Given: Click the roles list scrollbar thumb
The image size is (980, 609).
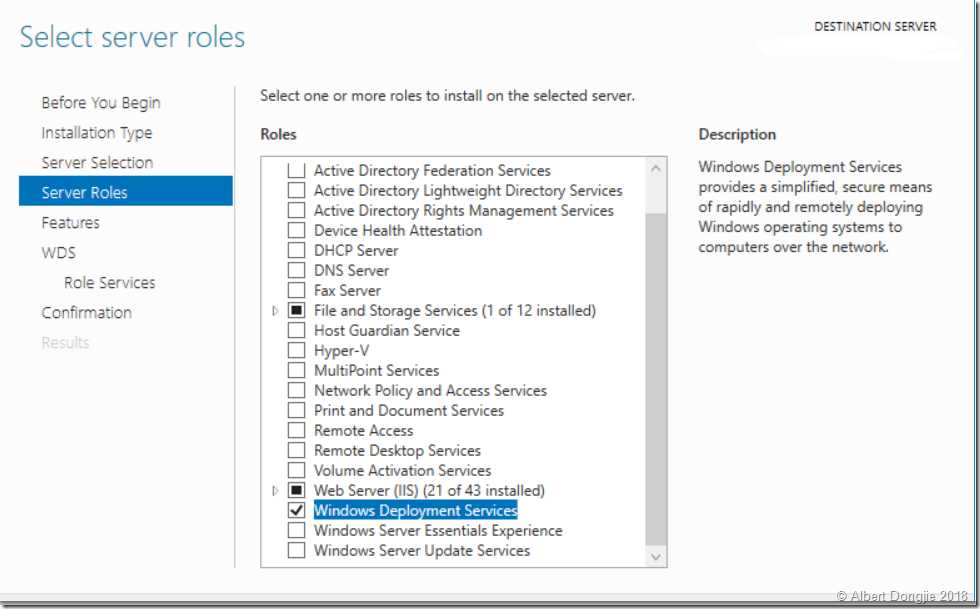Looking at the screenshot, I should [x=656, y=378].
